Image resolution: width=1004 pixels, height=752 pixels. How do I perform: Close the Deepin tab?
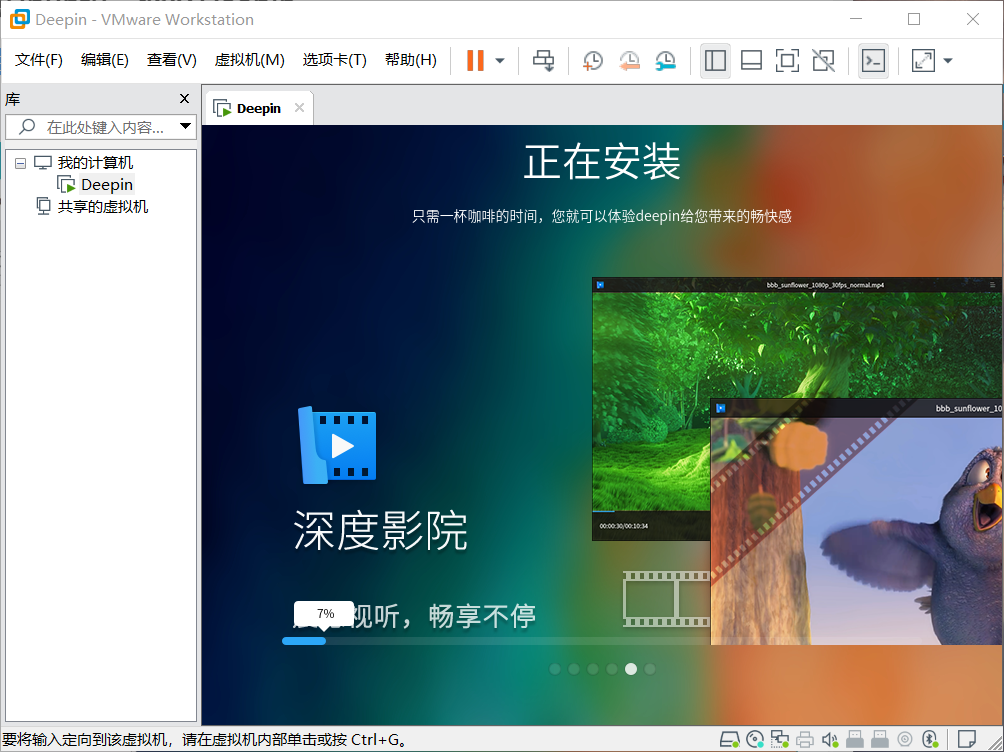tap(299, 108)
